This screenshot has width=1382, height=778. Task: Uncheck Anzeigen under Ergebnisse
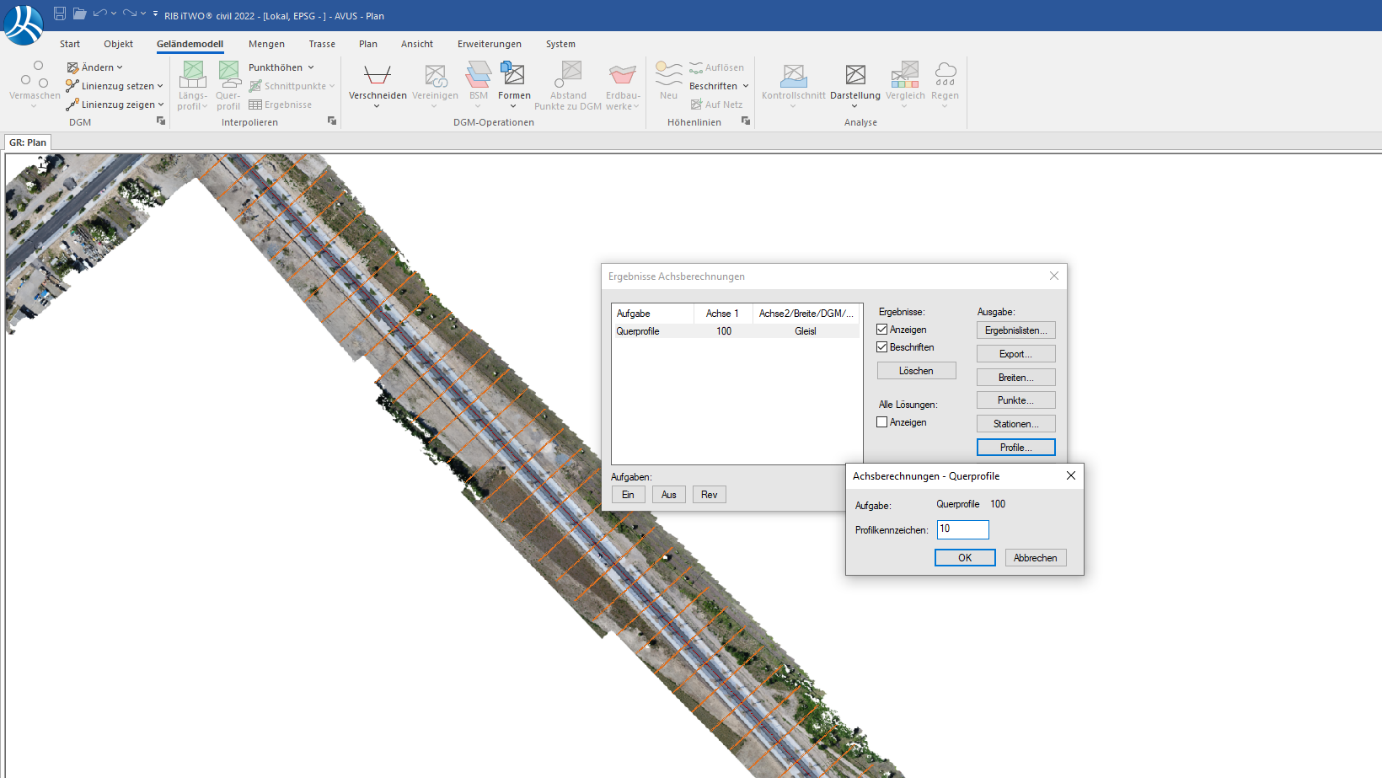pyautogui.click(x=882, y=330)
